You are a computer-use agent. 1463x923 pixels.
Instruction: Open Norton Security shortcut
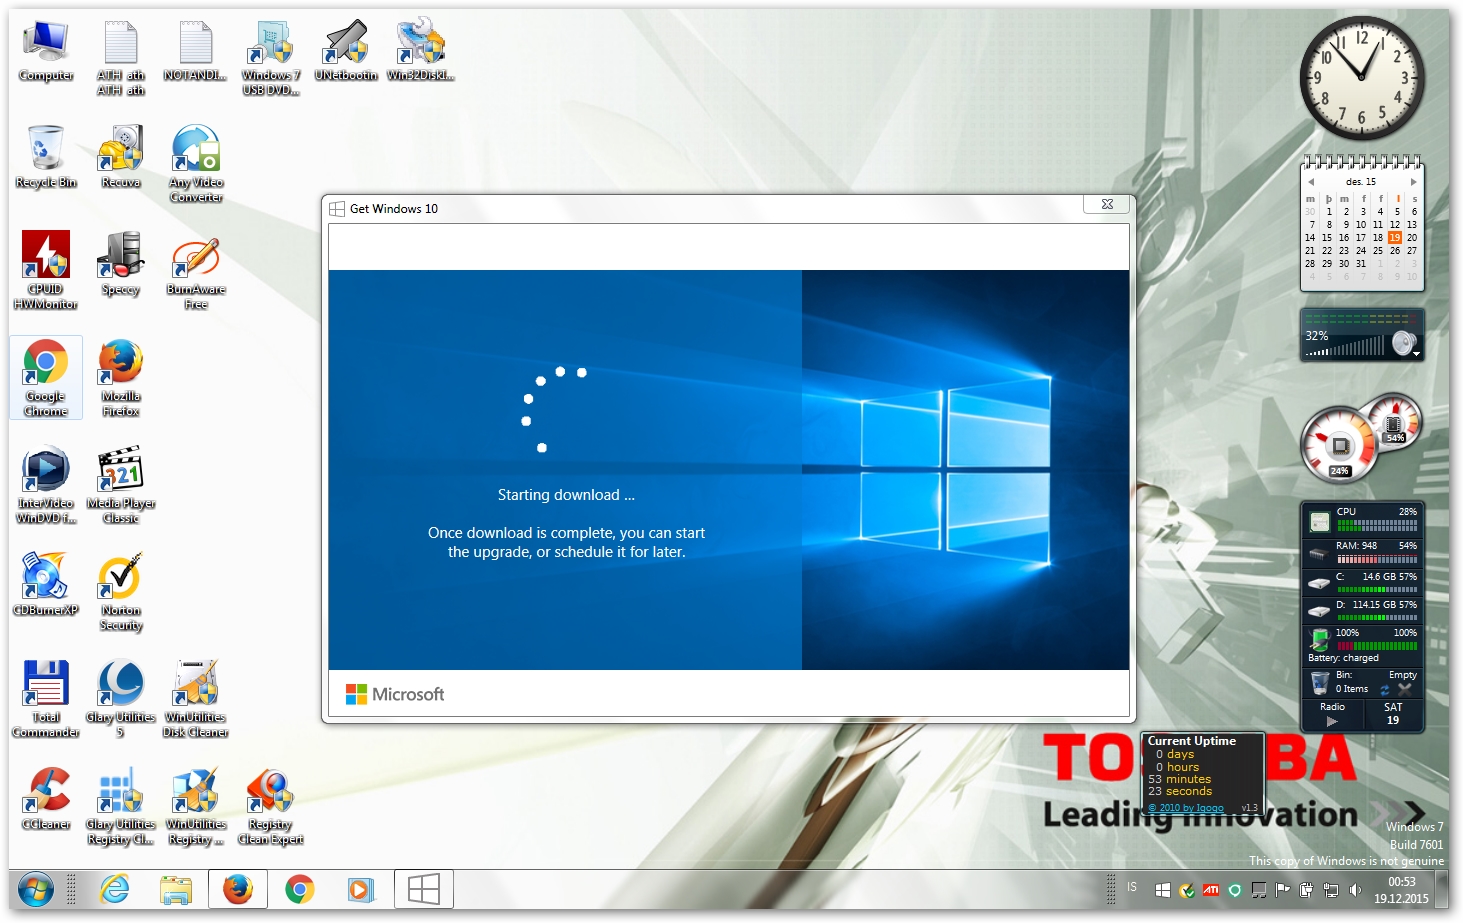tap(121, 592)
